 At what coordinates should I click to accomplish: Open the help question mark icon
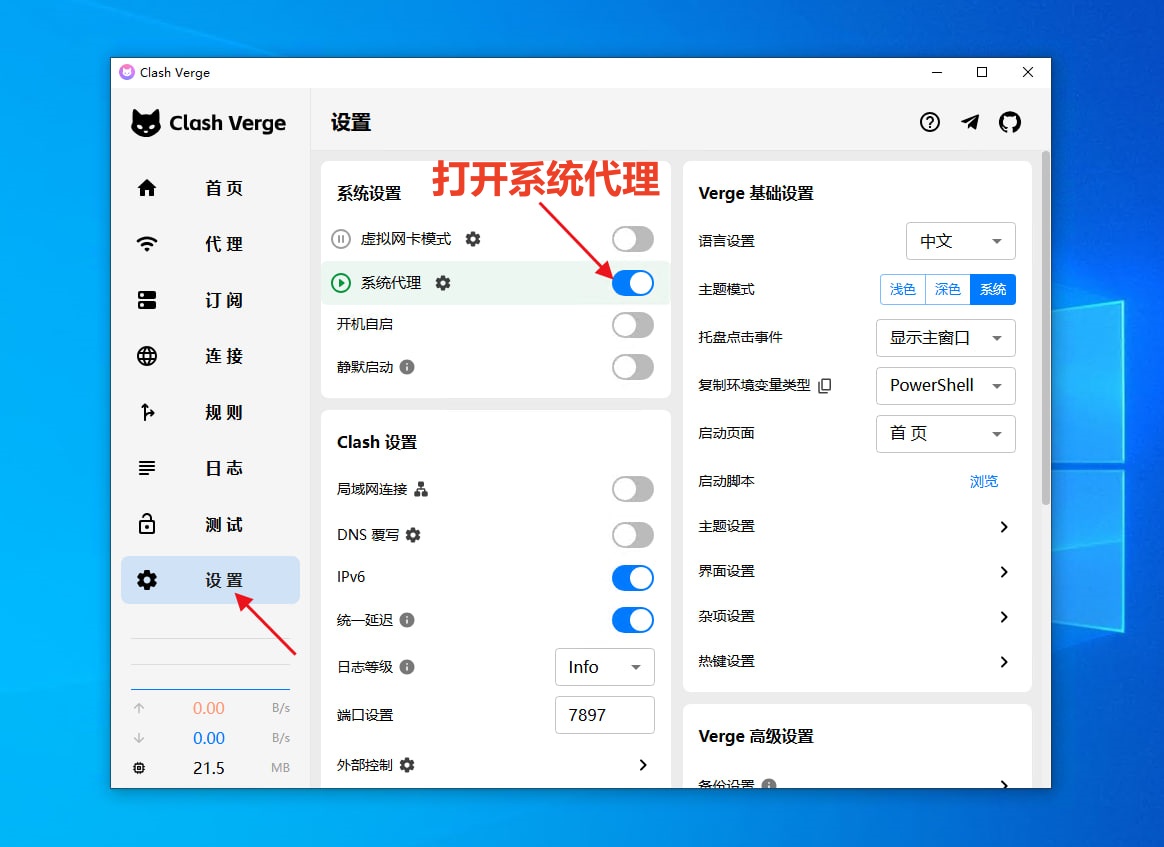click(929, 122)
